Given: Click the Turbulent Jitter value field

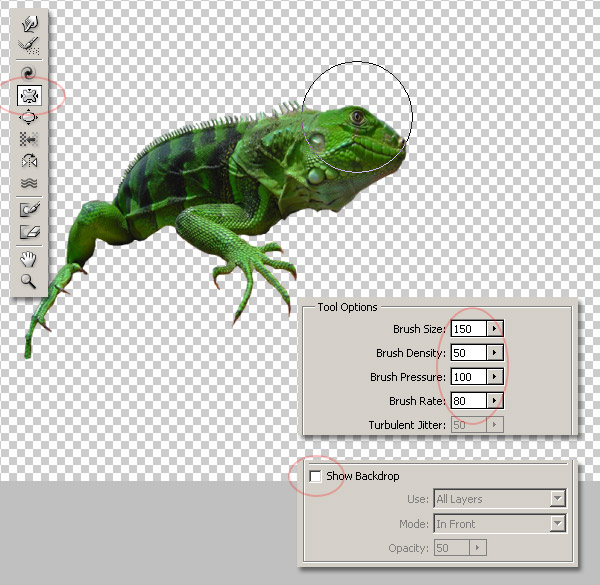Looking at the screenshot, I should pos(469,425).
